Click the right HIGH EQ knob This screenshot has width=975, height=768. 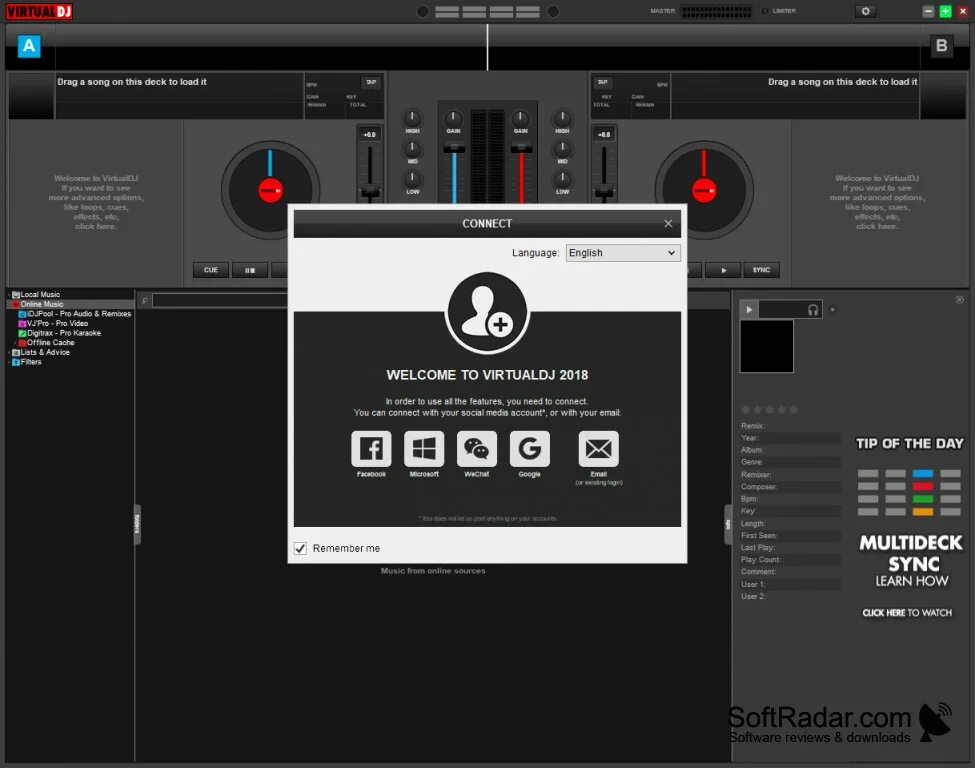tap(562, 118)
